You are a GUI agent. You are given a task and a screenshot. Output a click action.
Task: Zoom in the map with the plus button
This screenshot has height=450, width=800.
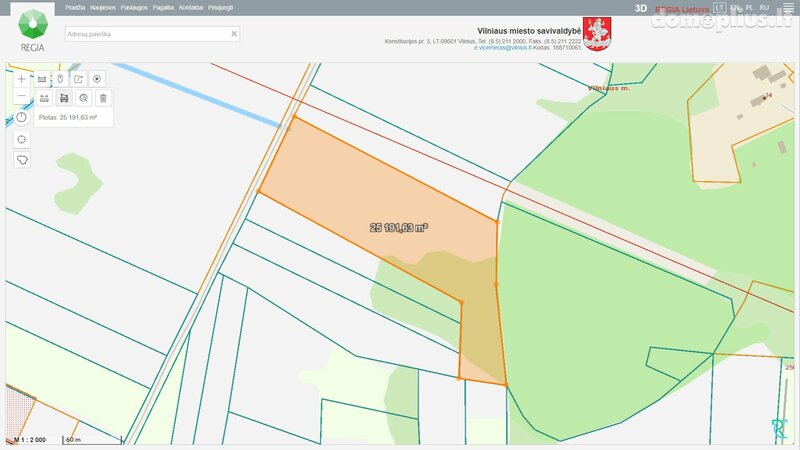click(x=21, y=79)
